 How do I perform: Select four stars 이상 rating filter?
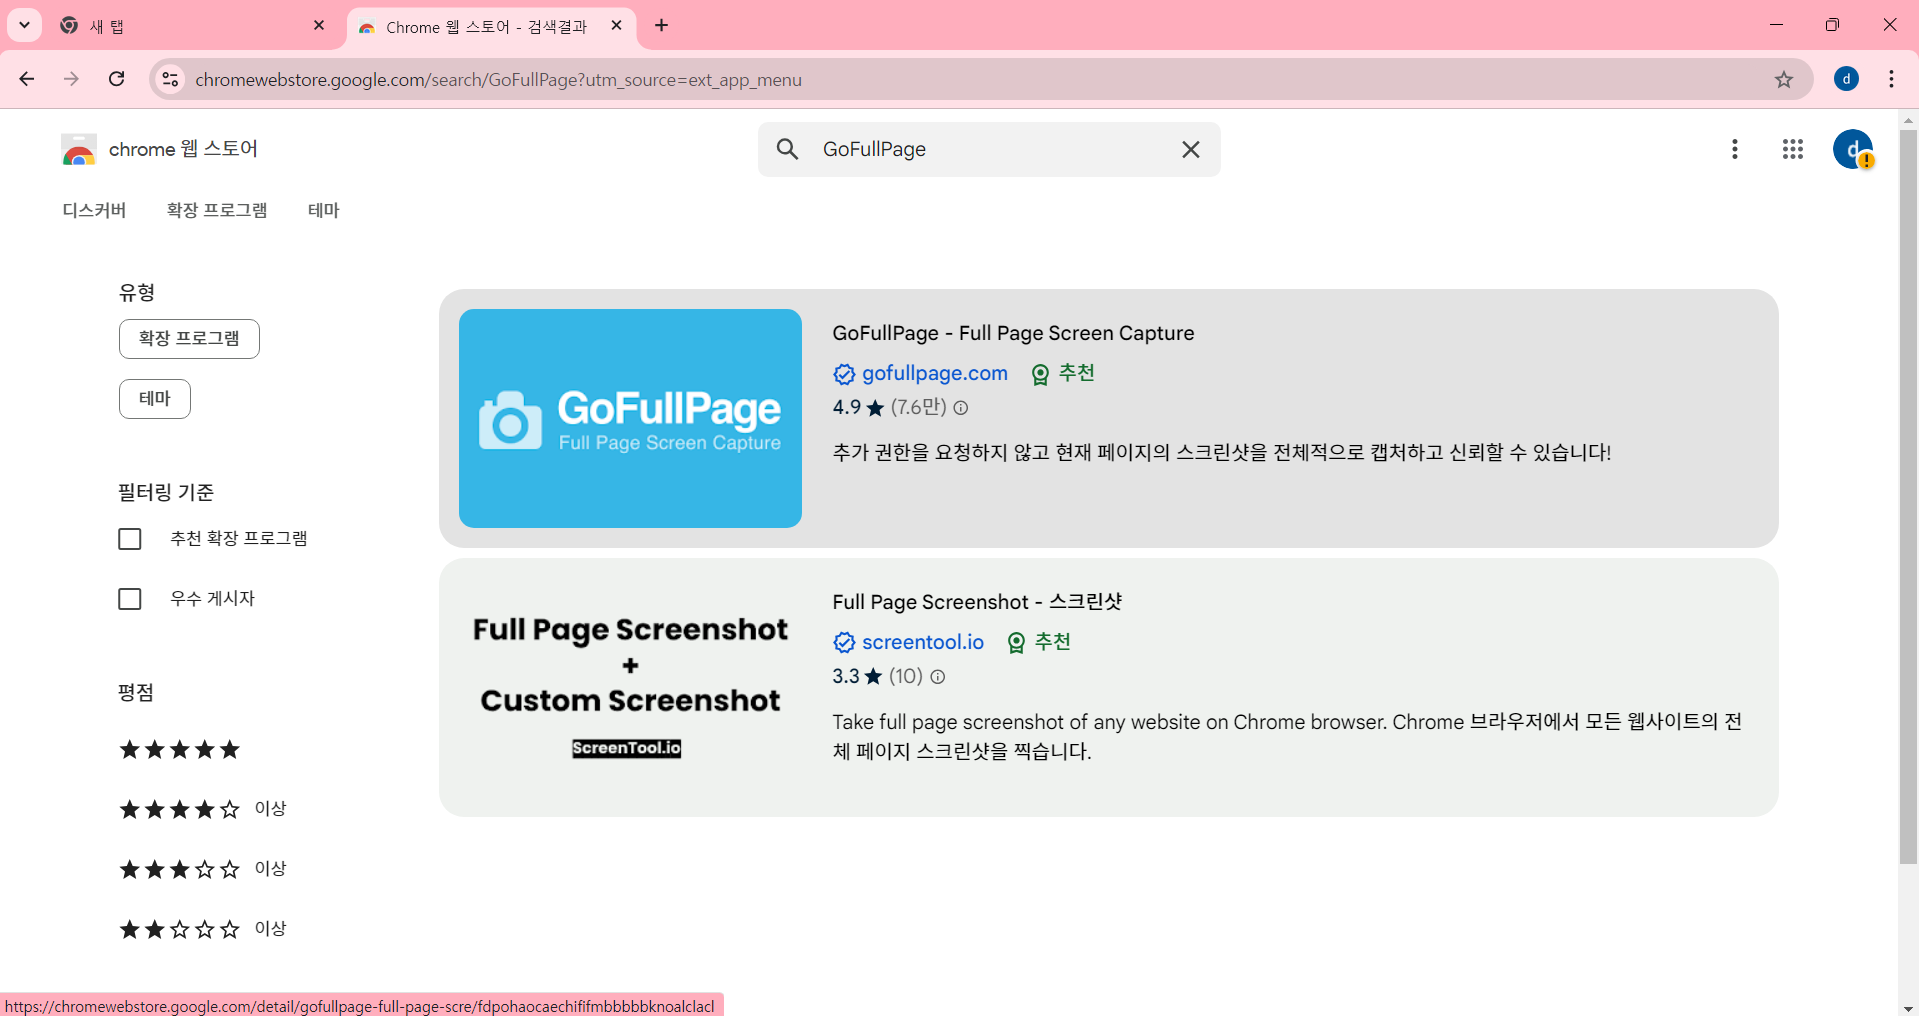pos(203,809)
